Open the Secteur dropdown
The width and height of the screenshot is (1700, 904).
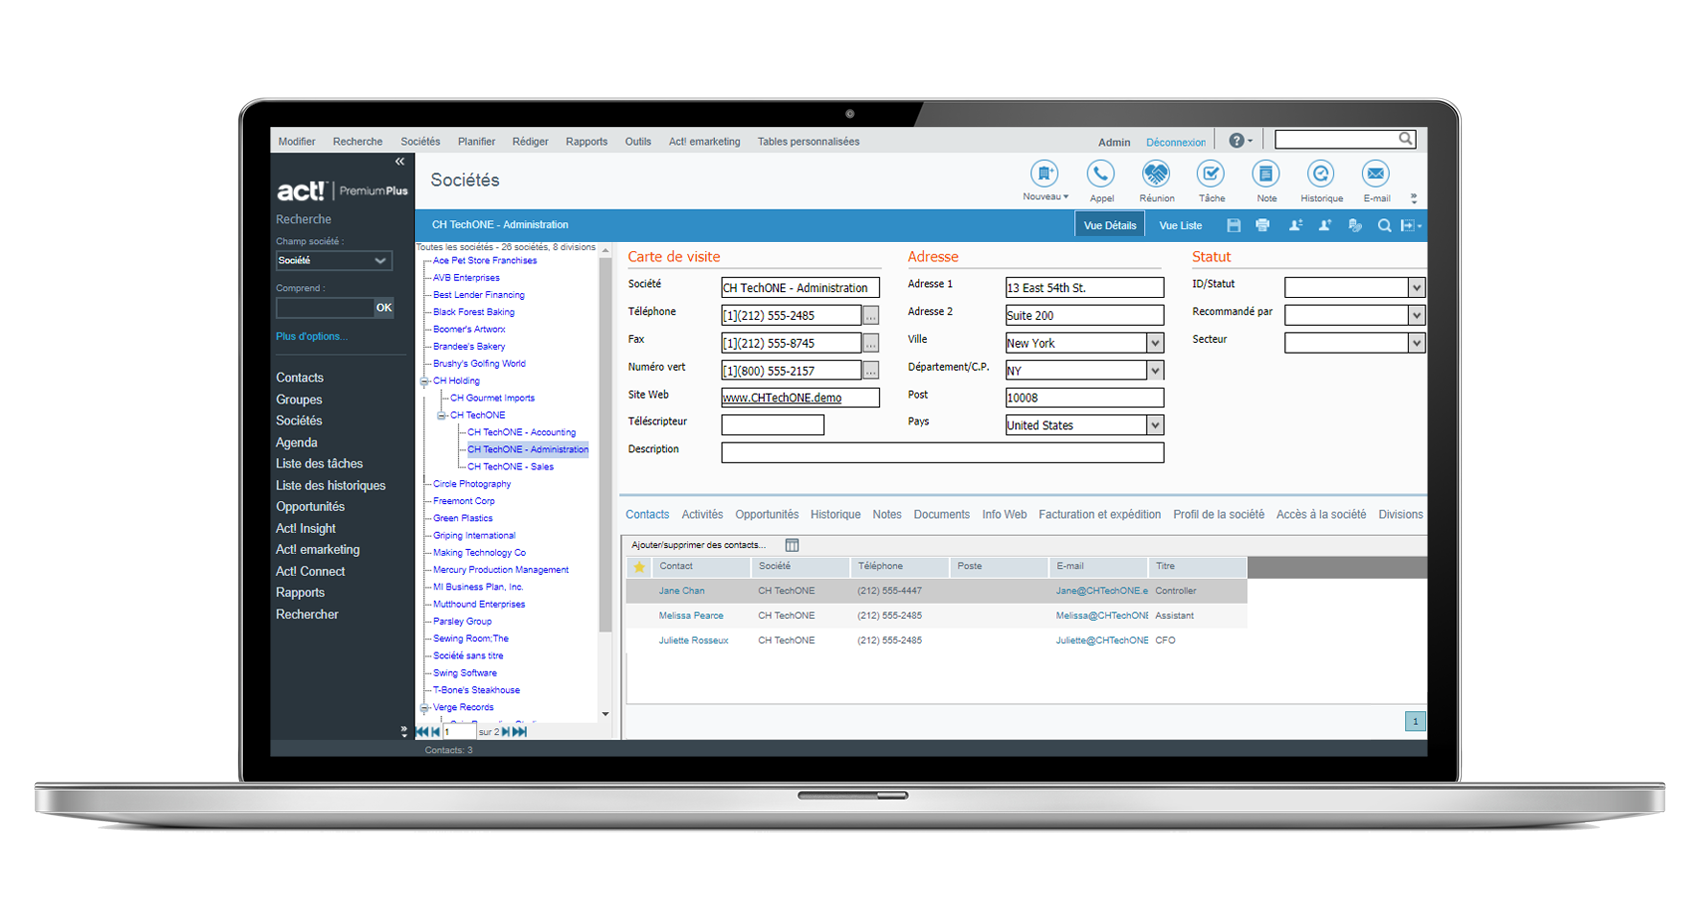point(1416,344)
